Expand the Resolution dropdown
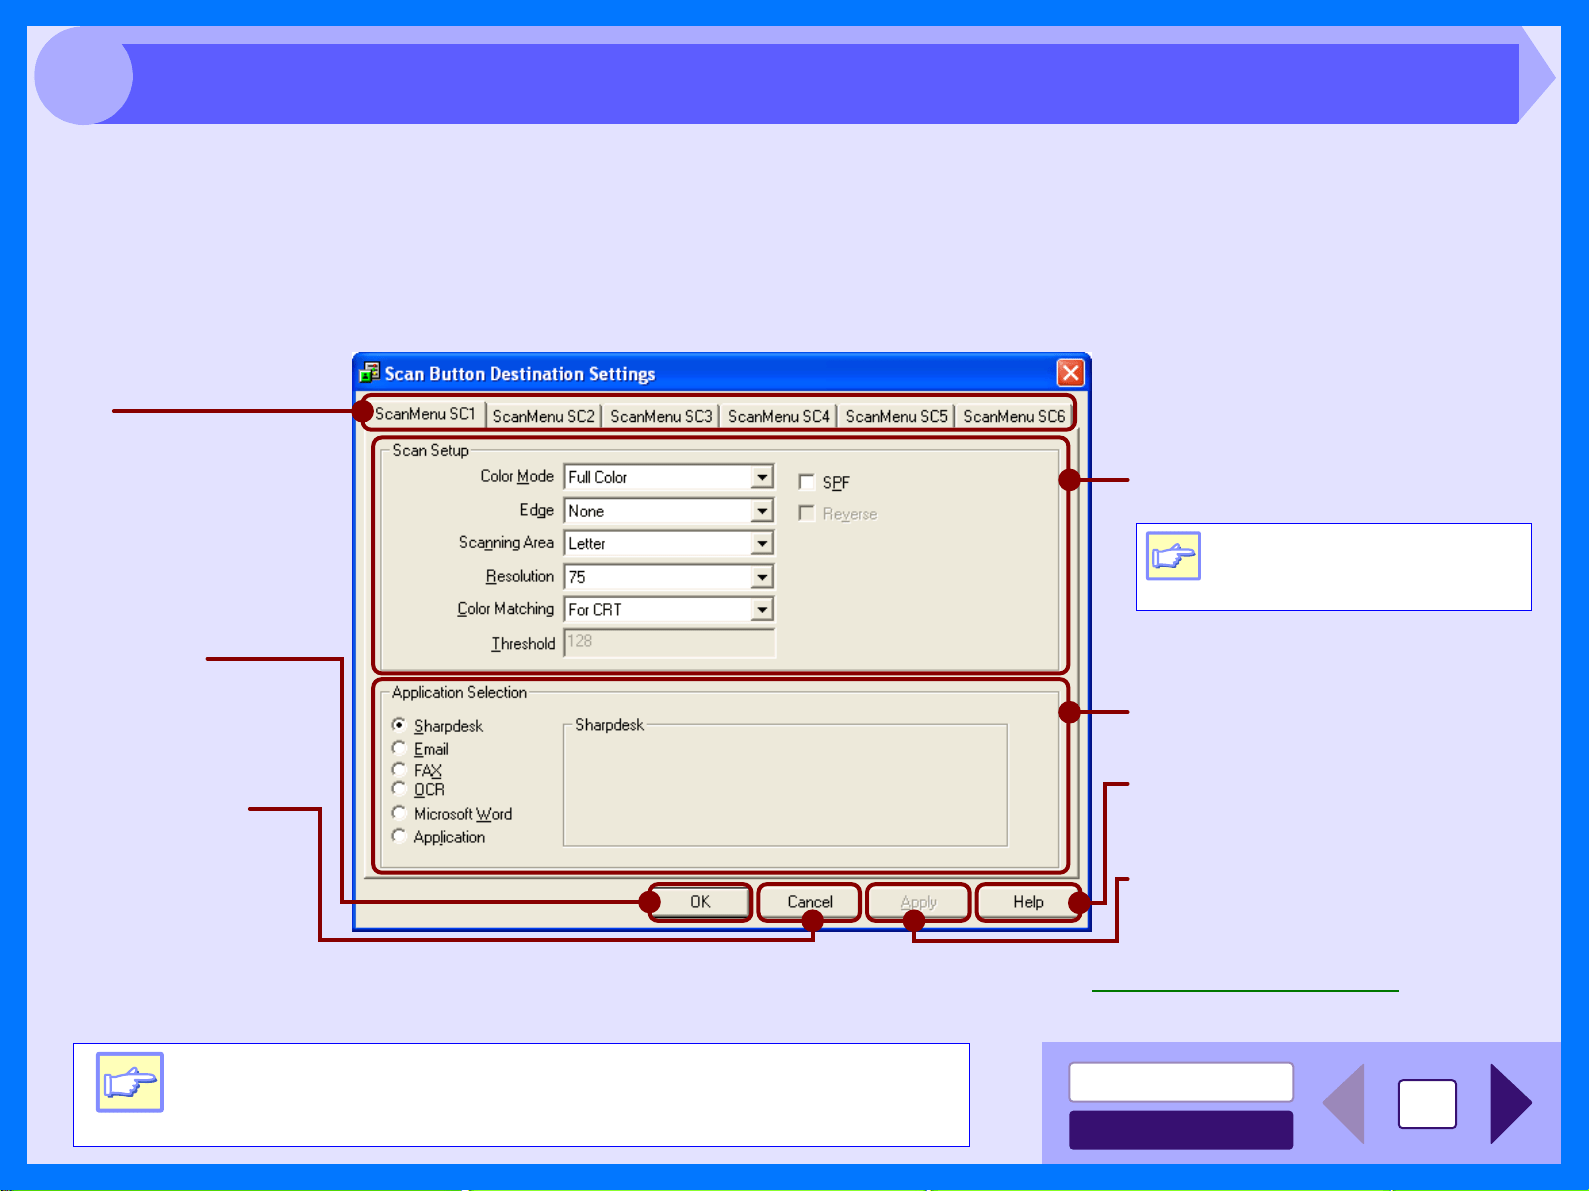The height and width of the screenshot is (1191, 1589). [762, 577]
